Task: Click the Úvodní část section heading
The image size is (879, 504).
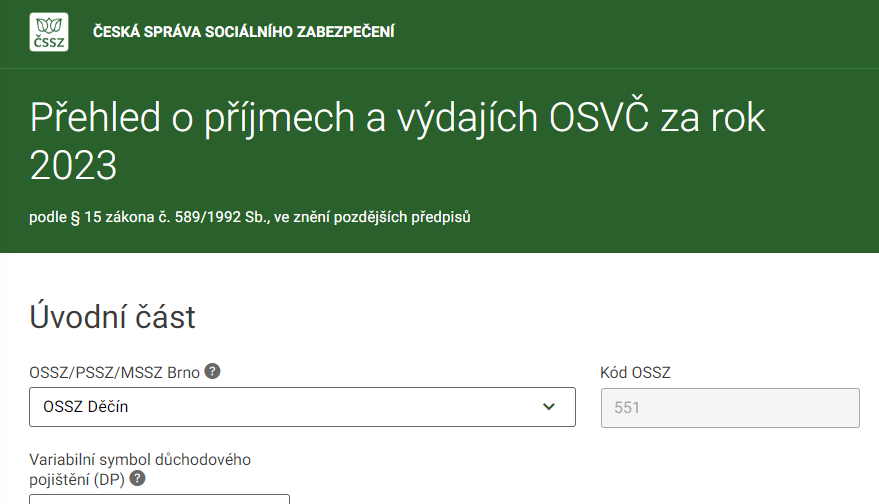Action: tap(112, 317)
